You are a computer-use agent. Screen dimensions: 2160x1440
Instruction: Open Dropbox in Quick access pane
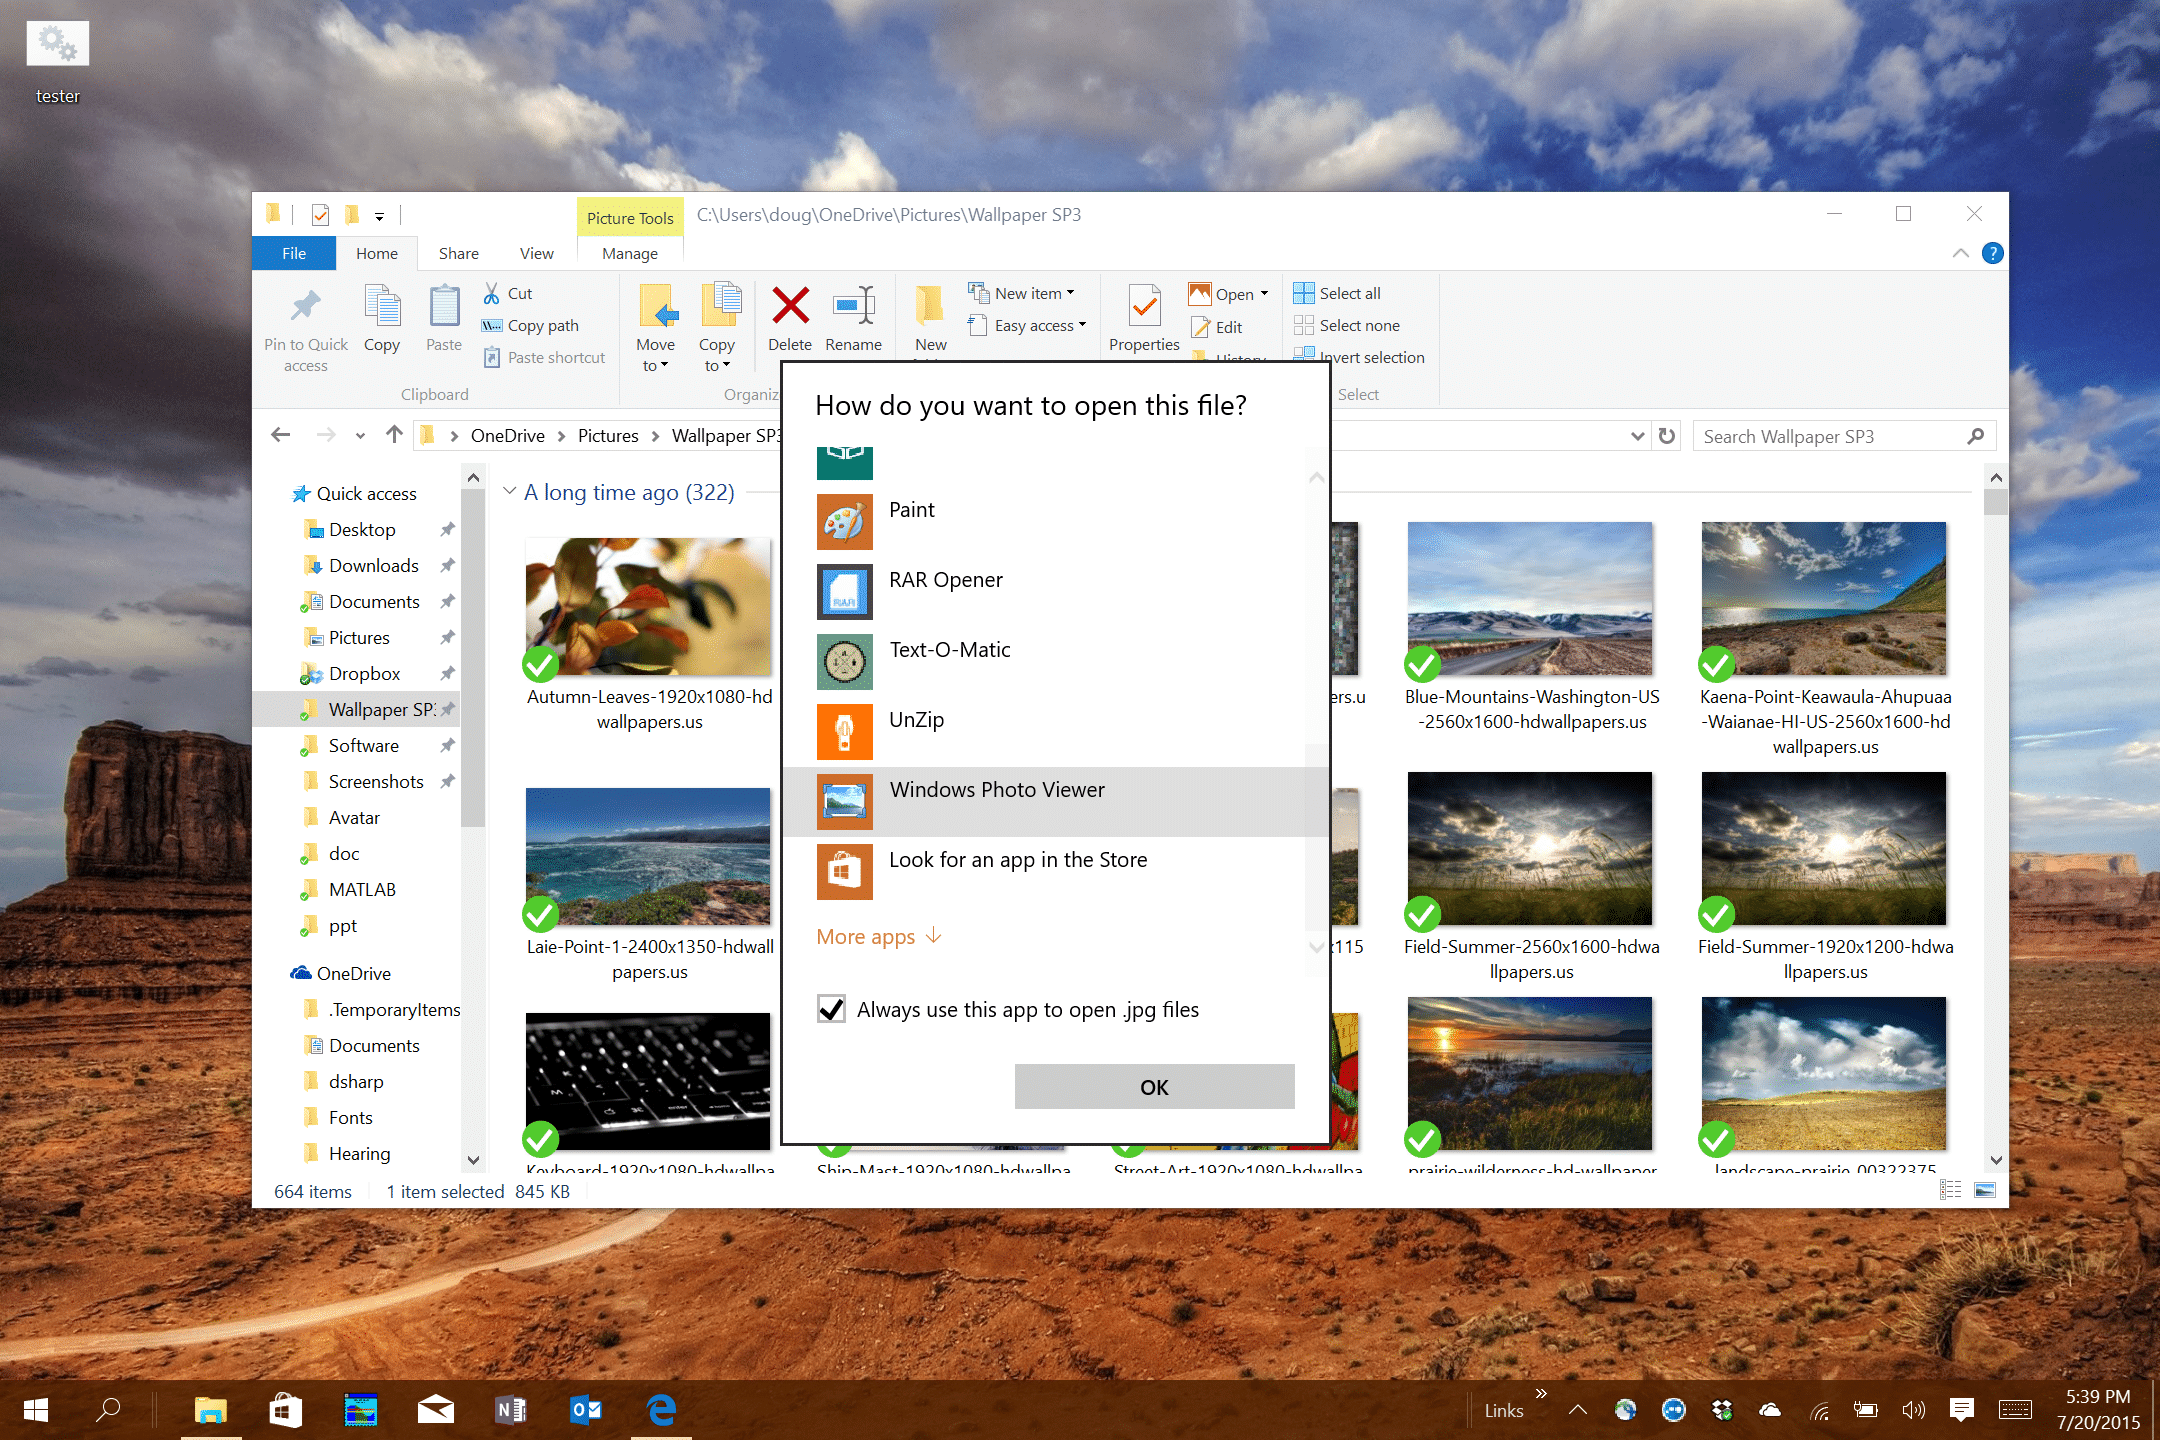pos(364,673)
